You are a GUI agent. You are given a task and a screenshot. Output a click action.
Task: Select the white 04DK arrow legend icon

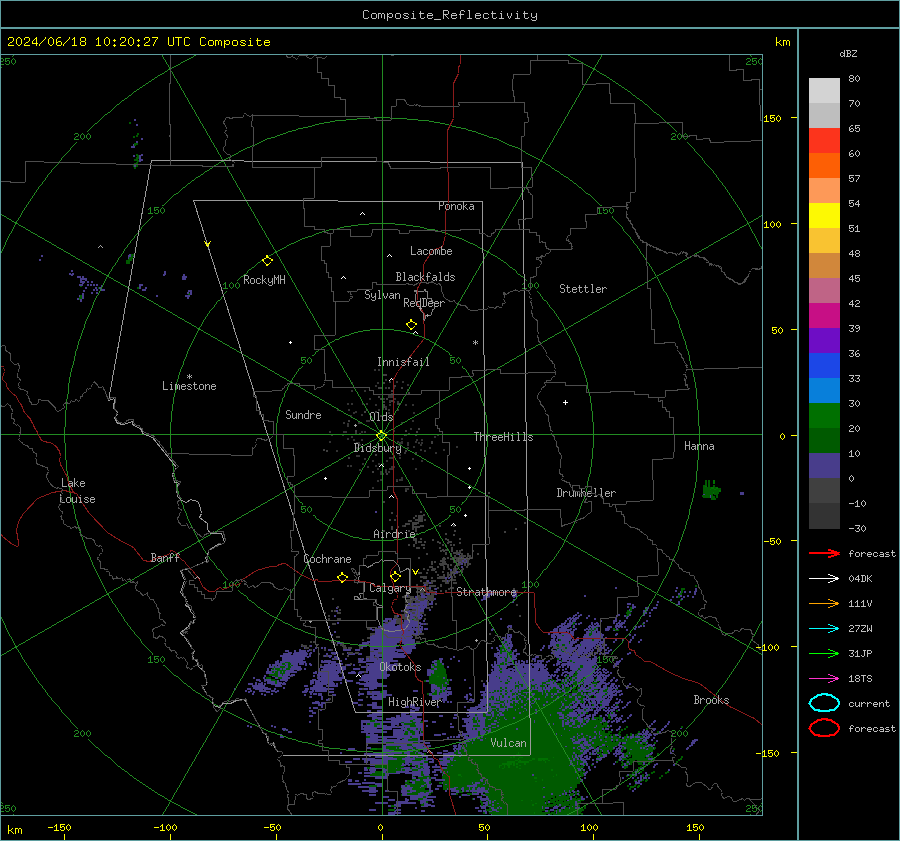824,578
